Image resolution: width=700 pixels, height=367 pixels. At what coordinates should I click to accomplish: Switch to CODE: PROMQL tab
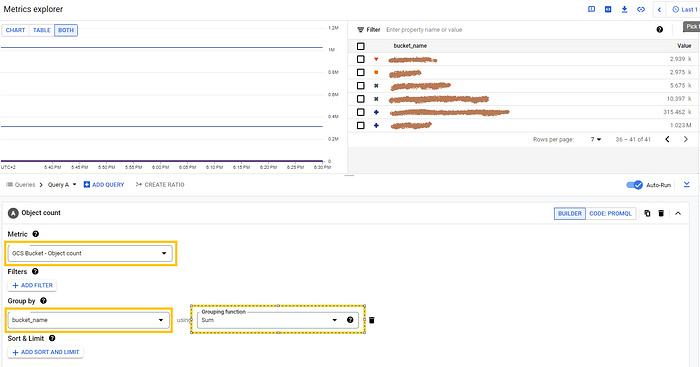click(610, 213)
